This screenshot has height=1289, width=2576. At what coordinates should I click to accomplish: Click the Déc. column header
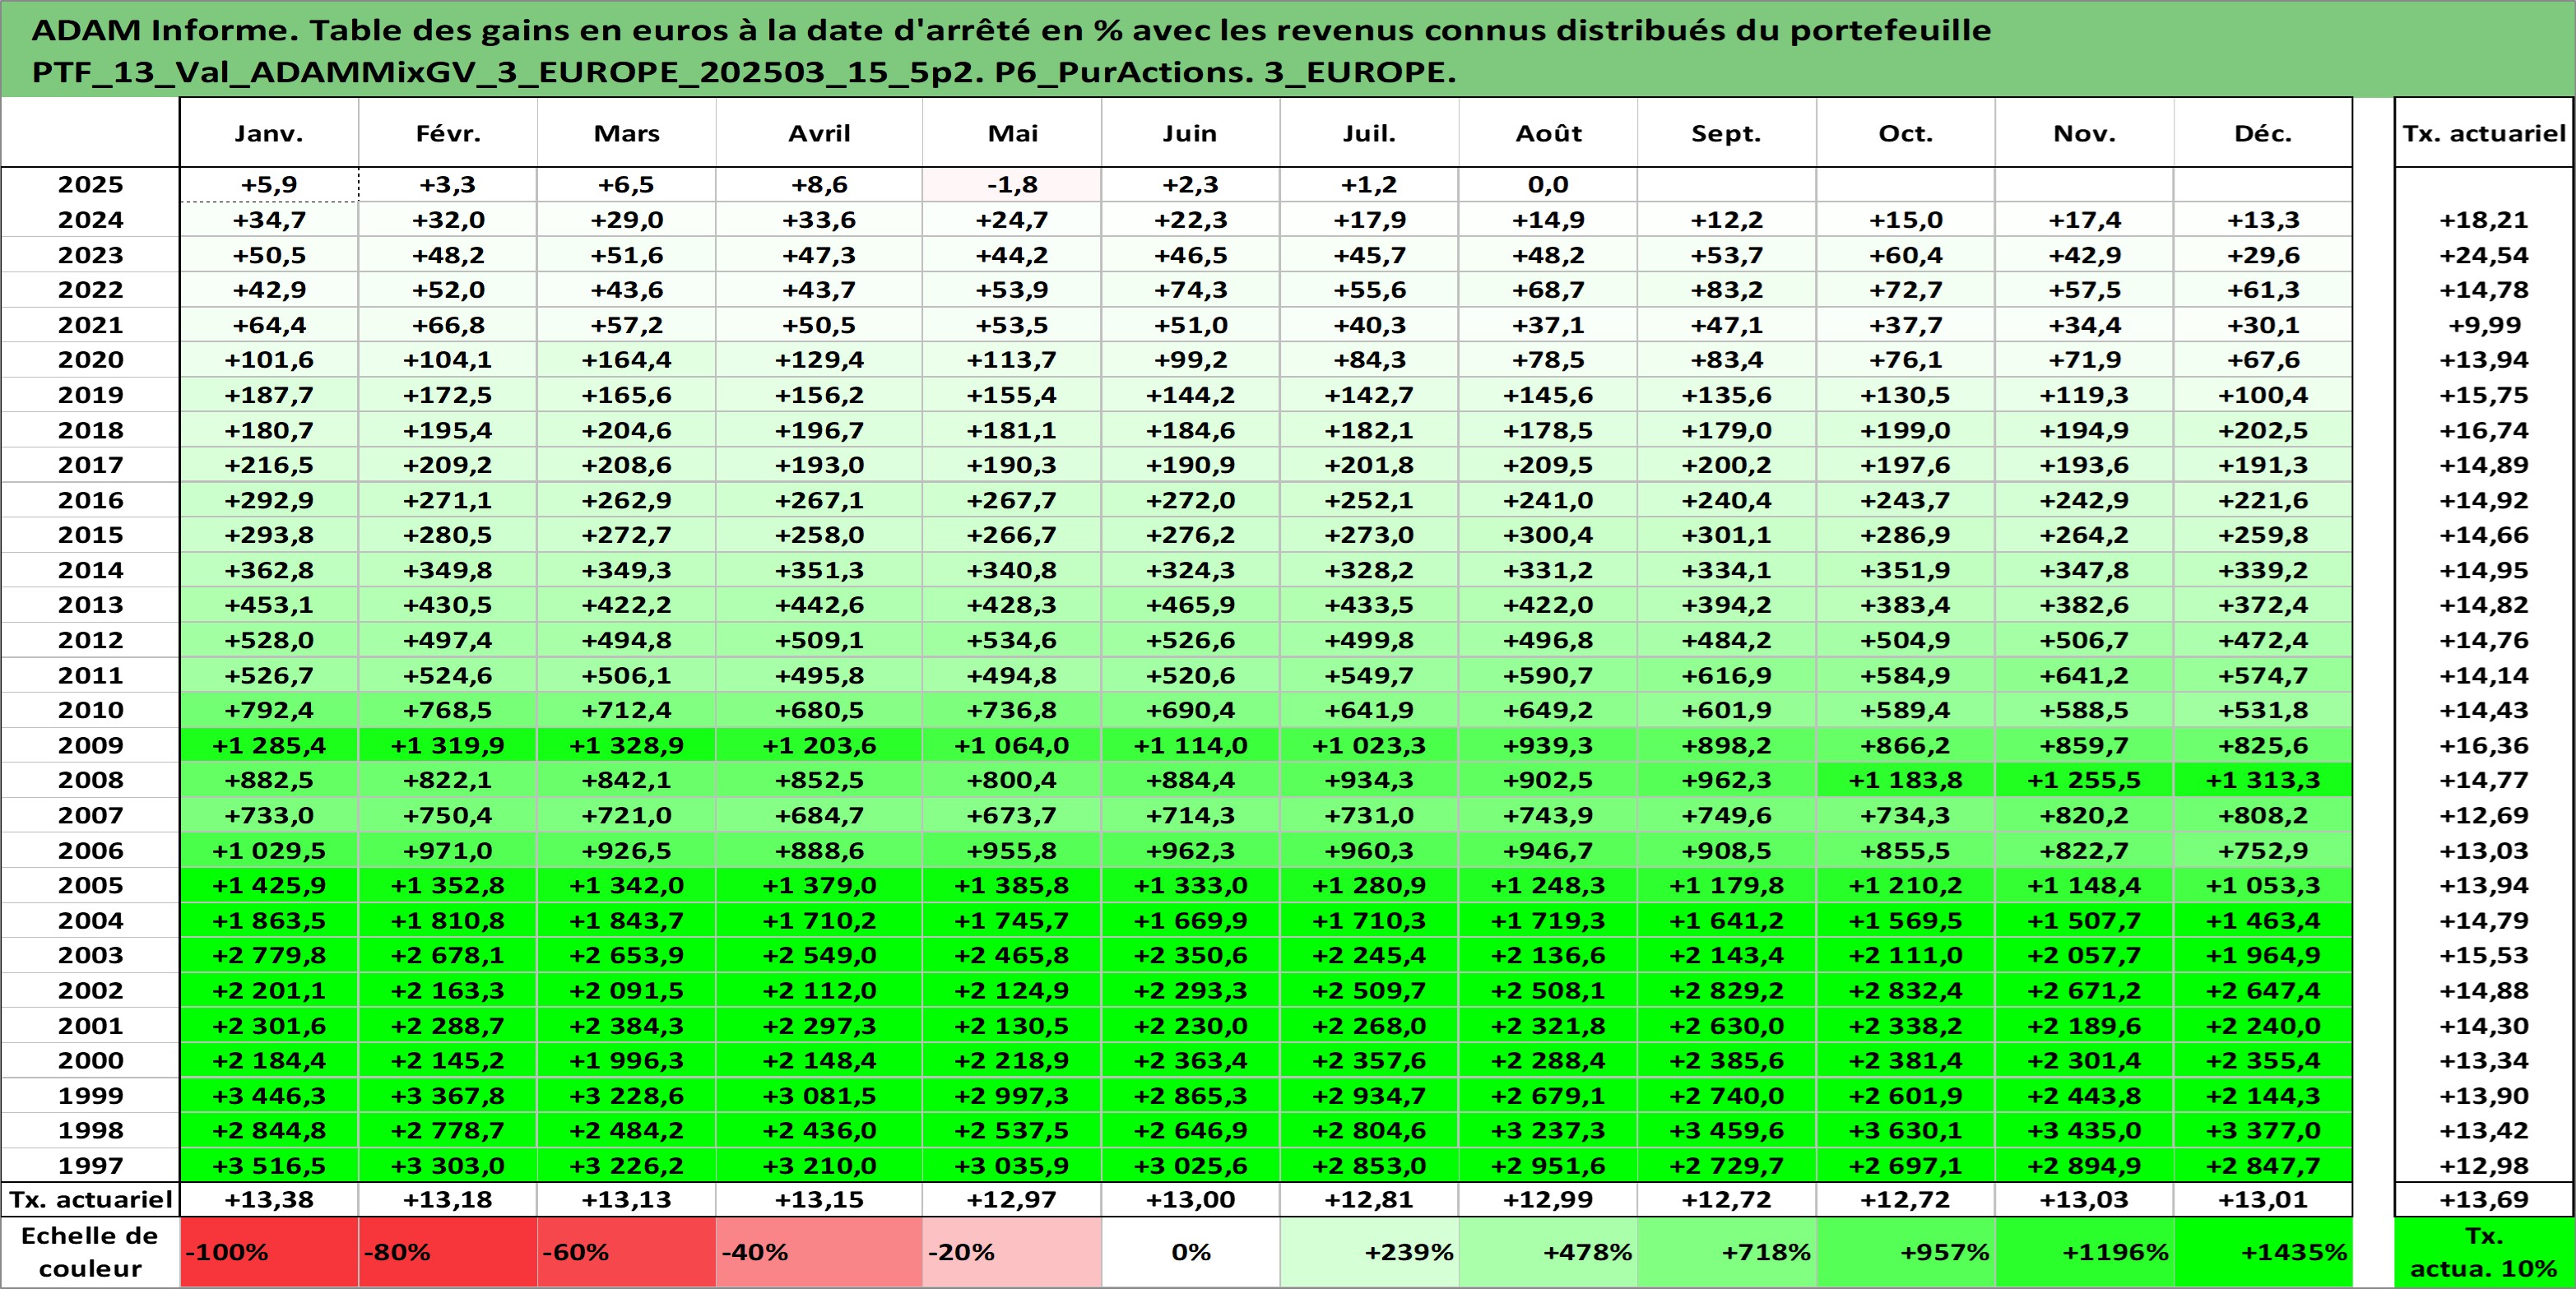pyautogui.click(x=2263, y=133)
